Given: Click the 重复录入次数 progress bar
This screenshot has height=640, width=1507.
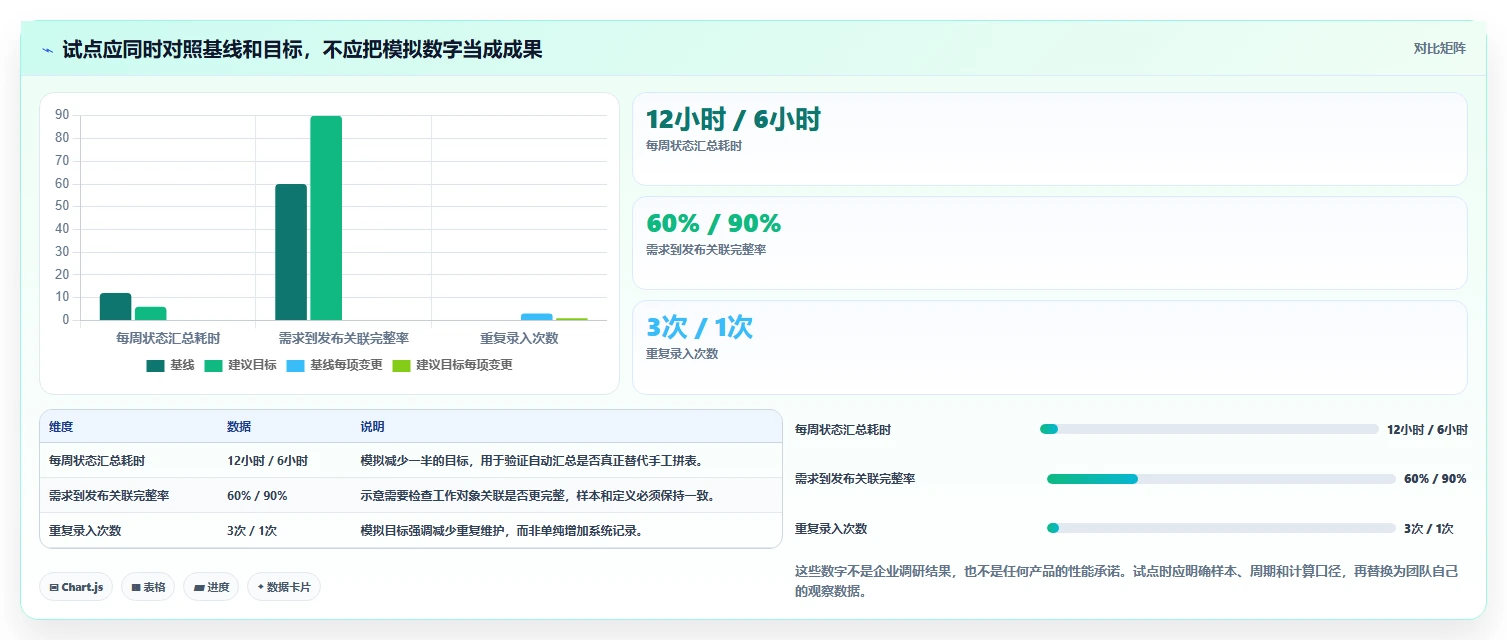Looking at the screenshot, I should click(1221, 528).
